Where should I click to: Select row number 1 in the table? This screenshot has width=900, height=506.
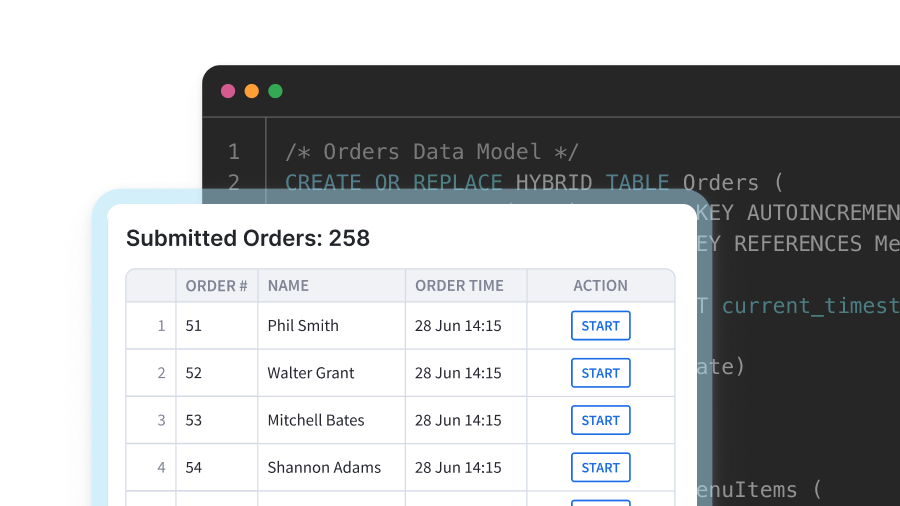pos(161,326)
